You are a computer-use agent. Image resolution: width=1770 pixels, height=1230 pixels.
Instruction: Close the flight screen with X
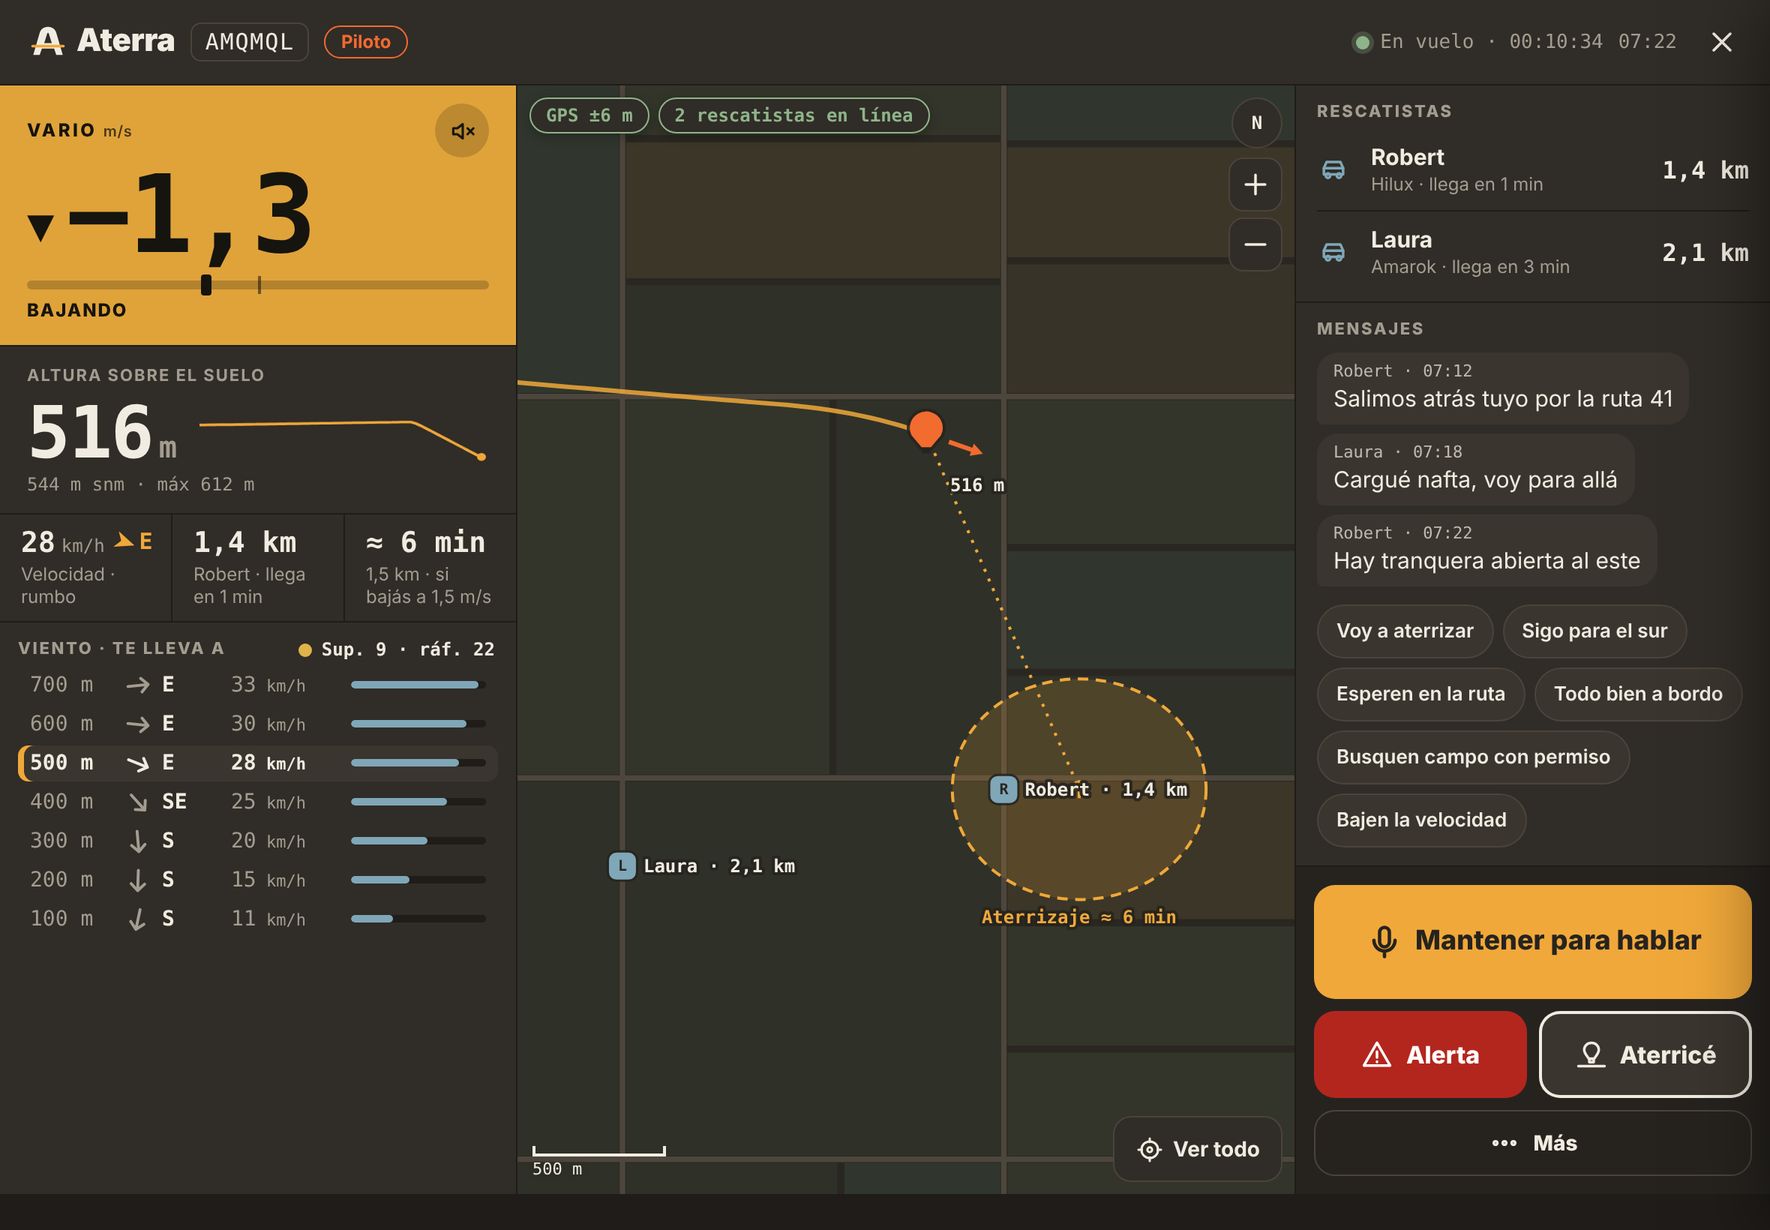pyautogui.click(x=1721, y=42)
